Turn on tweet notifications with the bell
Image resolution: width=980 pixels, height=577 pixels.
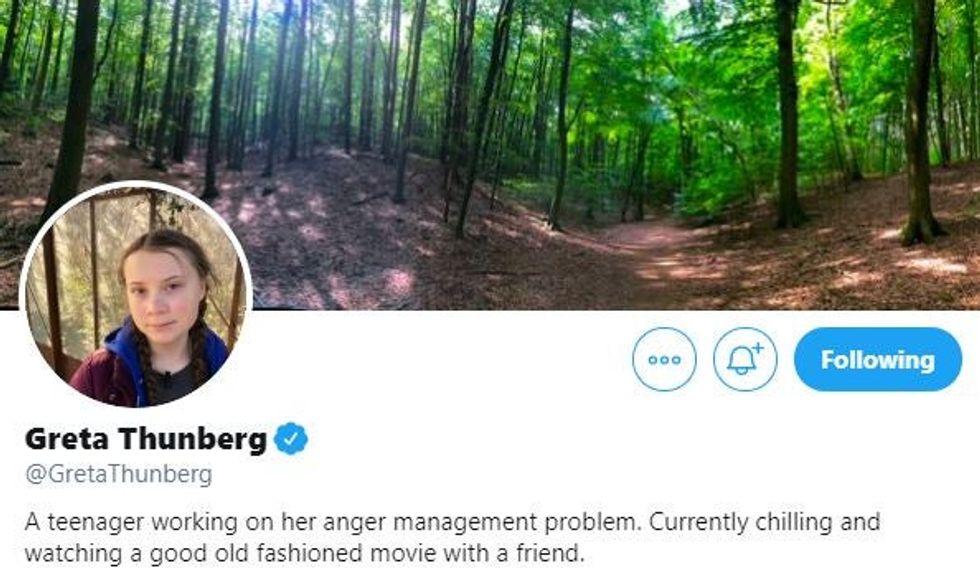(745, 359)
